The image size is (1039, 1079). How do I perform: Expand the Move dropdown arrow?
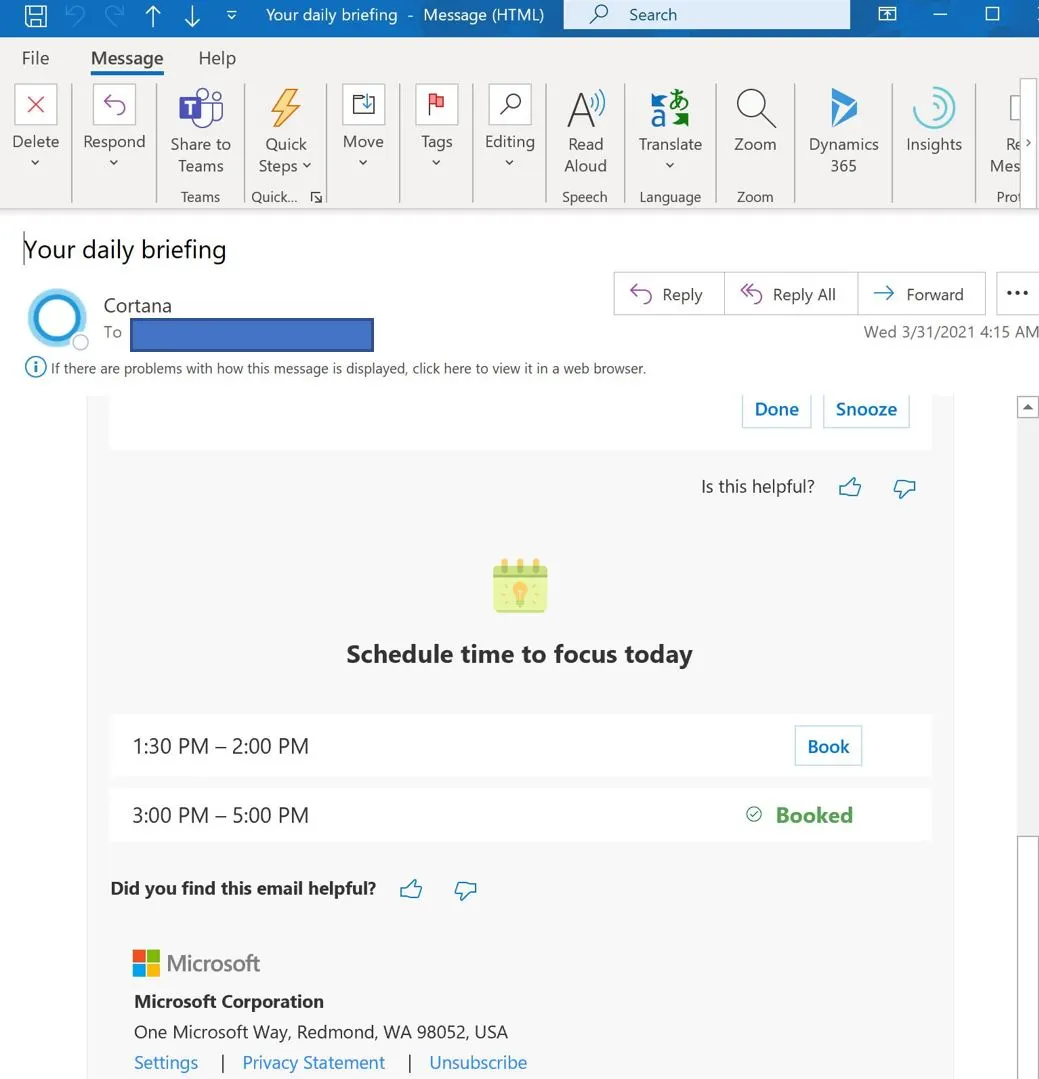[x=363, y=163]
